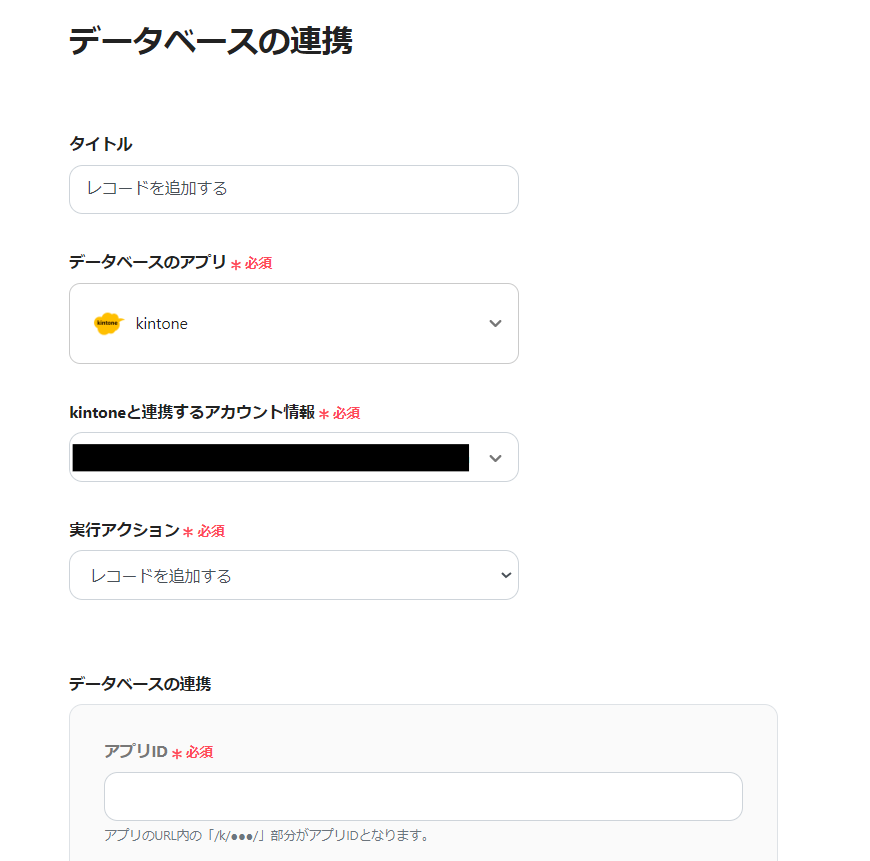Click the kintoneと連携するアカウント情報 label
Viewport: 870px width, 861px height.
coord(192,412)
